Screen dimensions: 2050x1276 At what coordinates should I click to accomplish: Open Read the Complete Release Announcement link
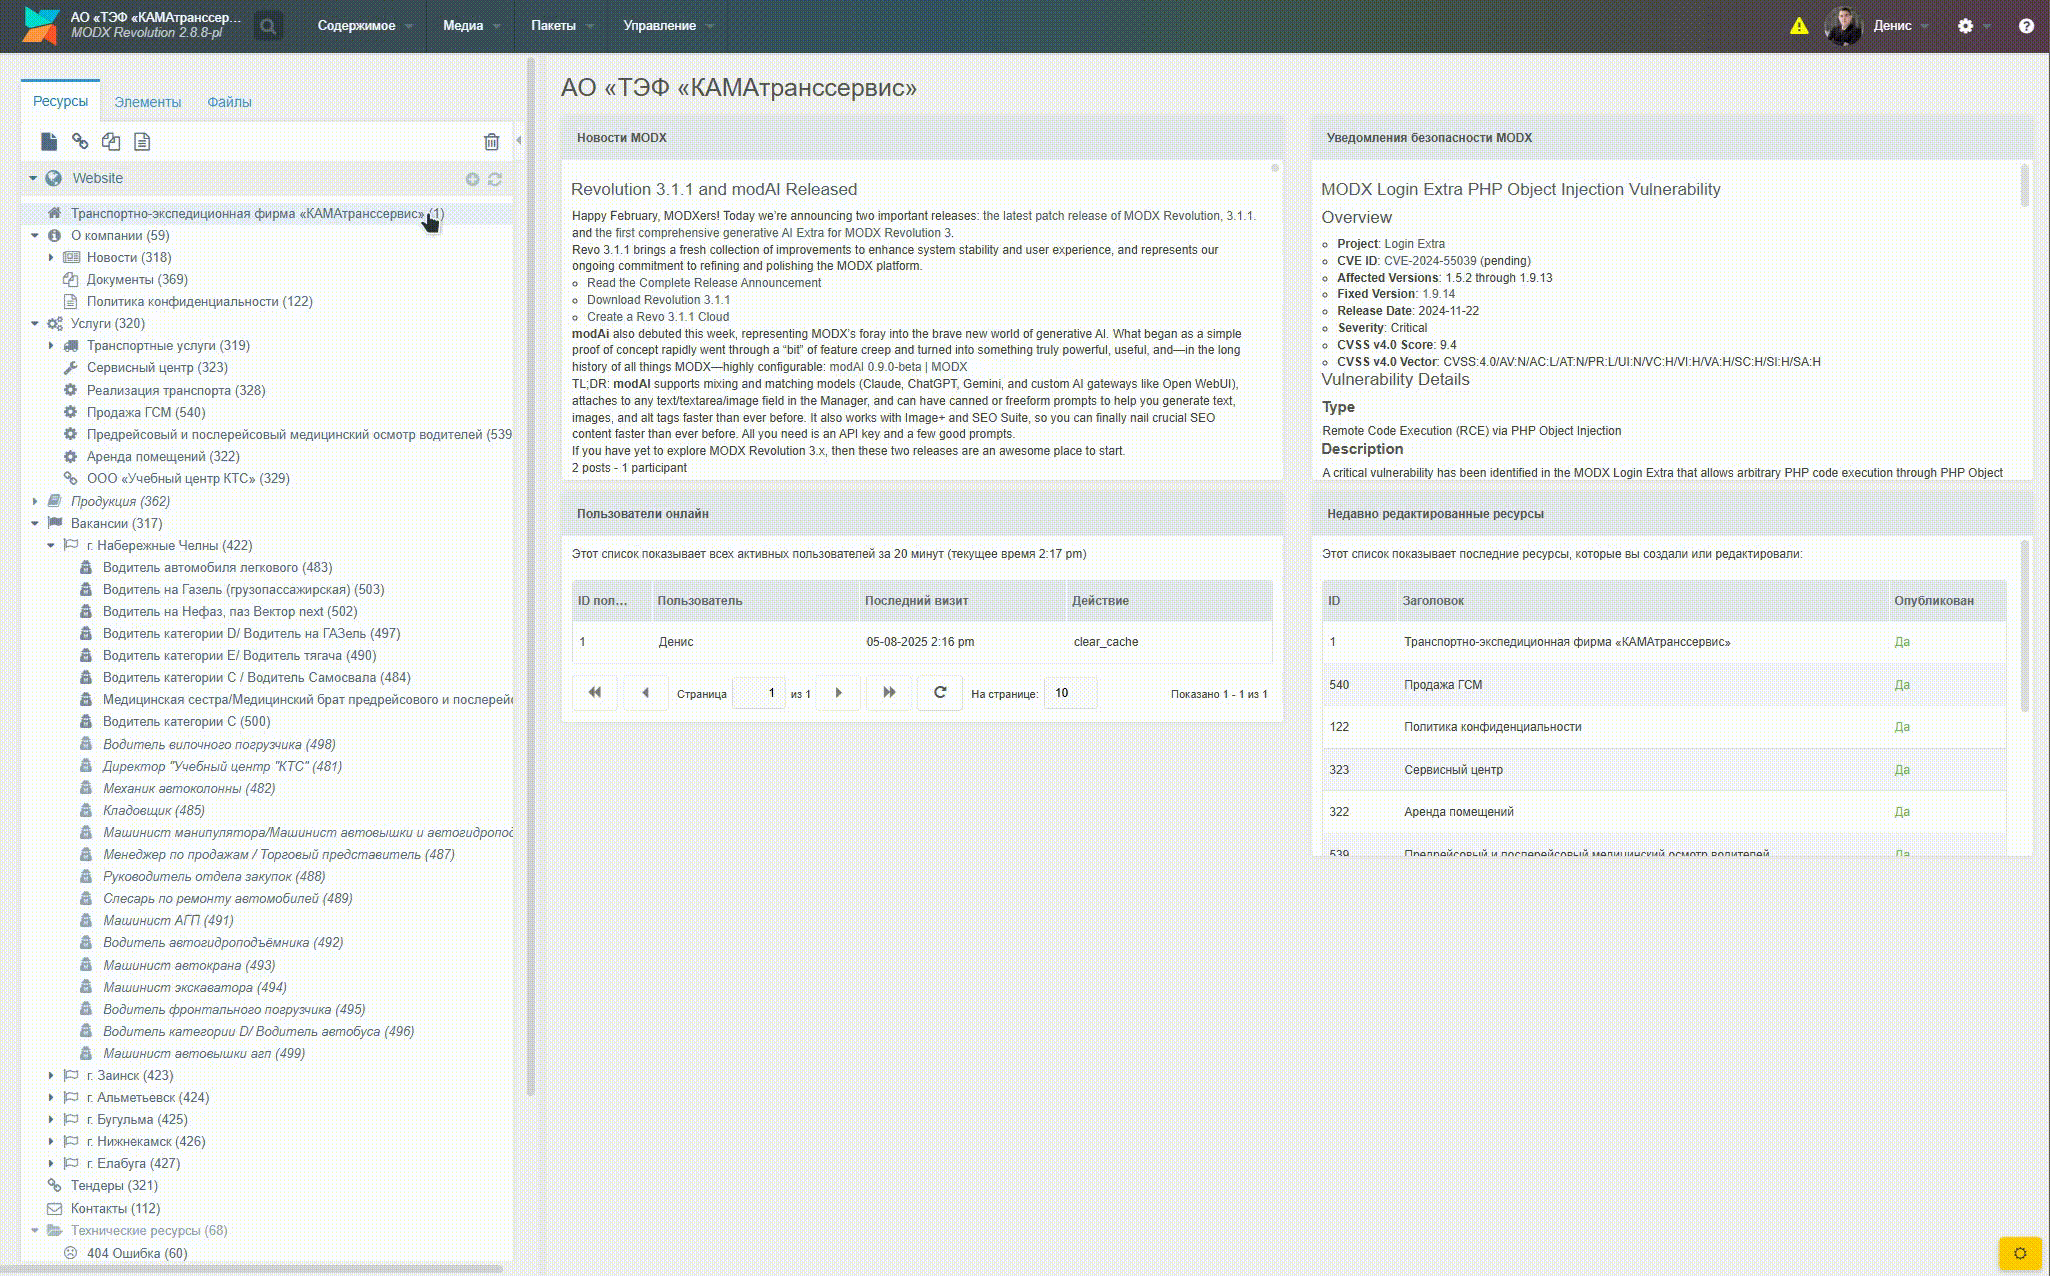coord(704,283)
